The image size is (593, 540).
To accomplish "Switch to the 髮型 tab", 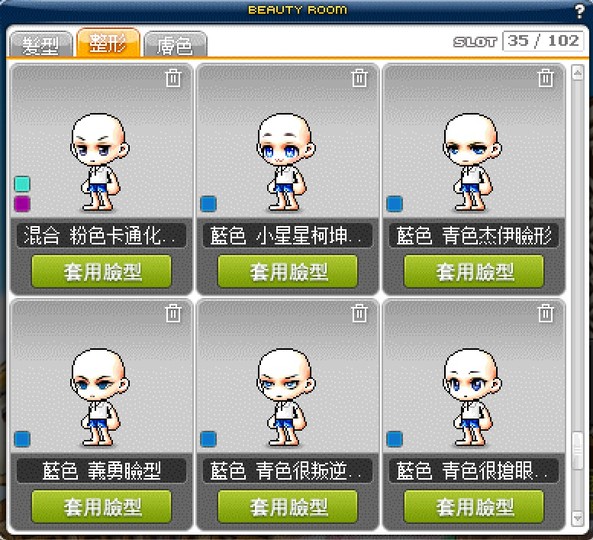I will pos(41,45).
